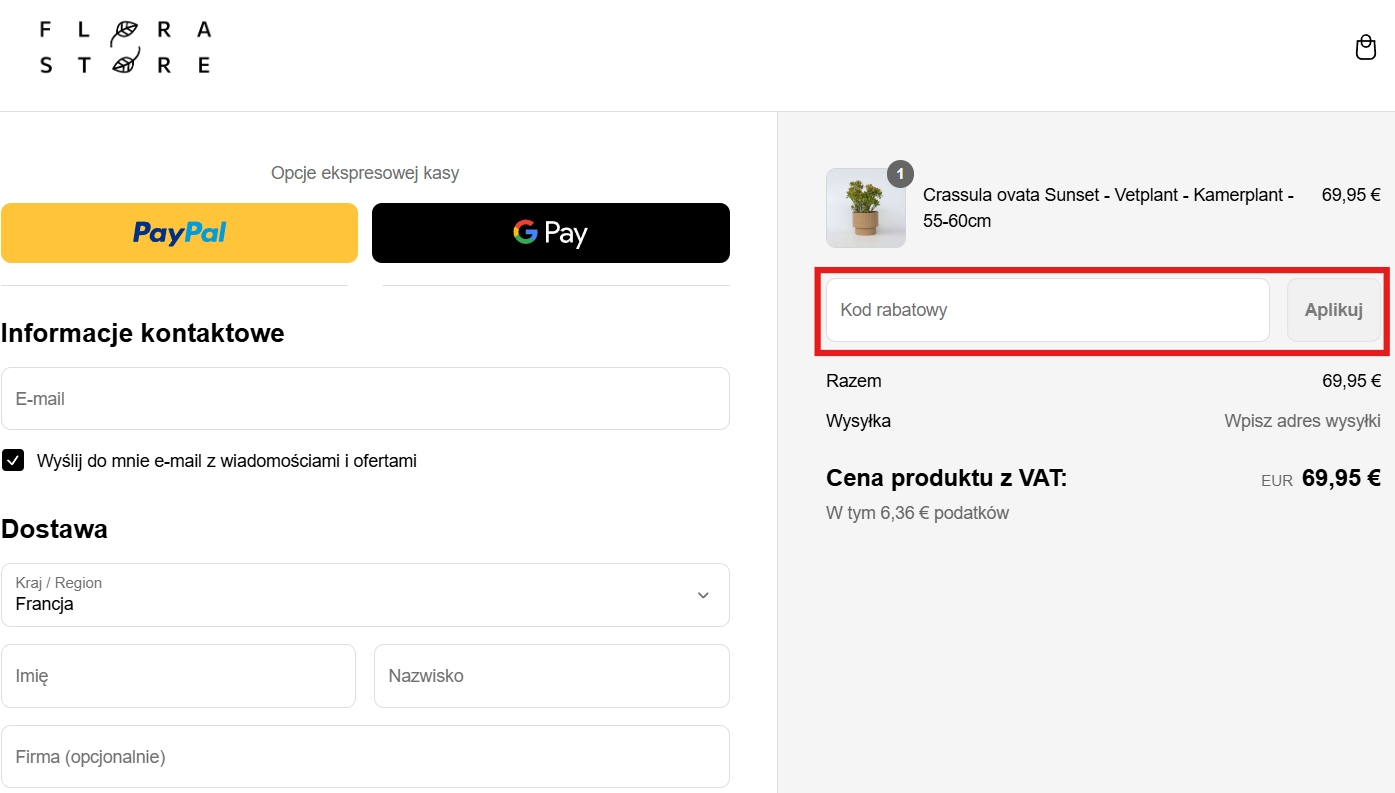Choose Google Pay express checkout
Image resolution: width=1395 pixels, height=793 pixels.
pyautogui.click(x=550, y=233)
